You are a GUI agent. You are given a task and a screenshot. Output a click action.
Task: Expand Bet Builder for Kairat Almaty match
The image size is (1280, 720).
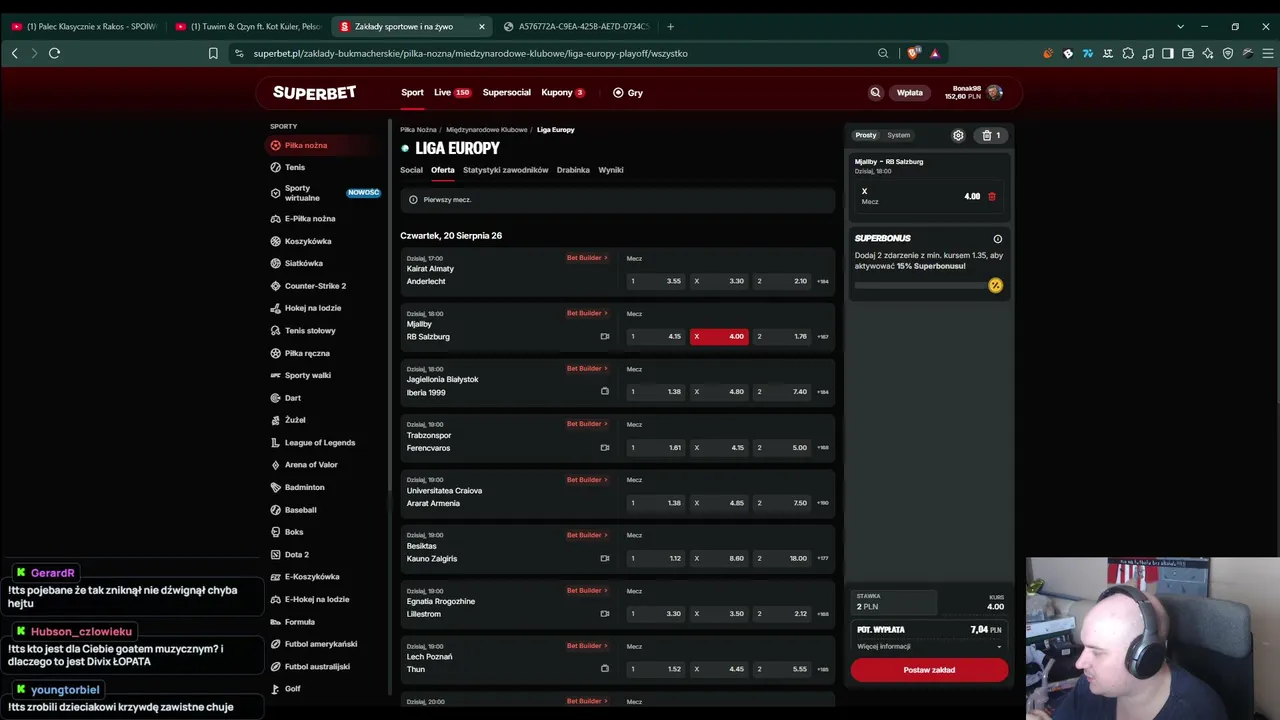click(587, 258)
